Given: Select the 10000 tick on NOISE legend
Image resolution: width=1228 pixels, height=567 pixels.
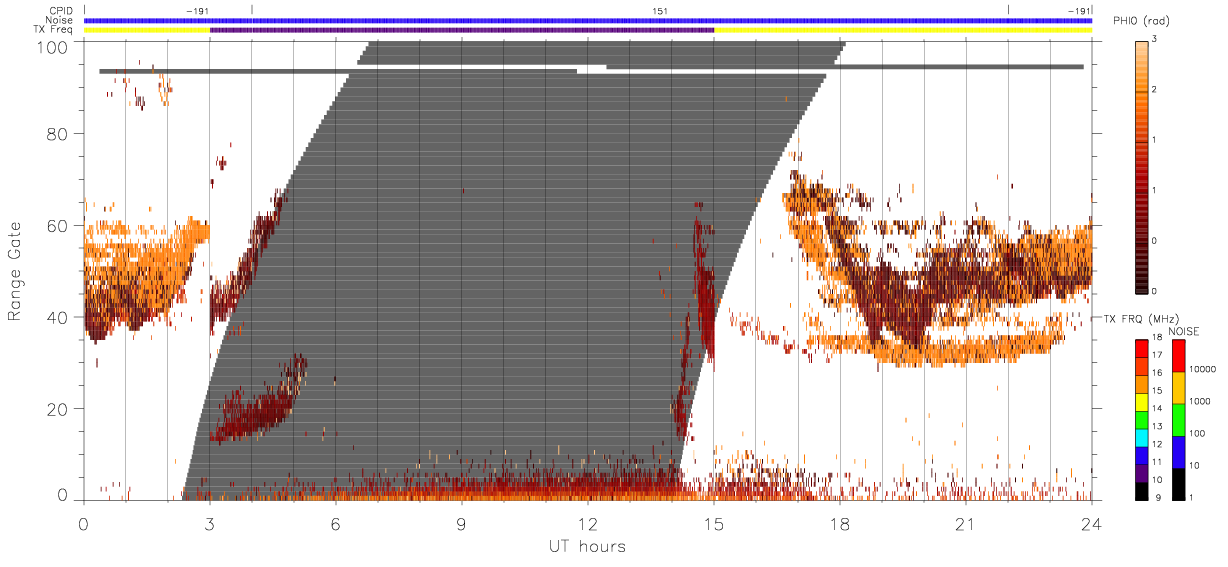Looking at the screenshot, I should 1202,369.
